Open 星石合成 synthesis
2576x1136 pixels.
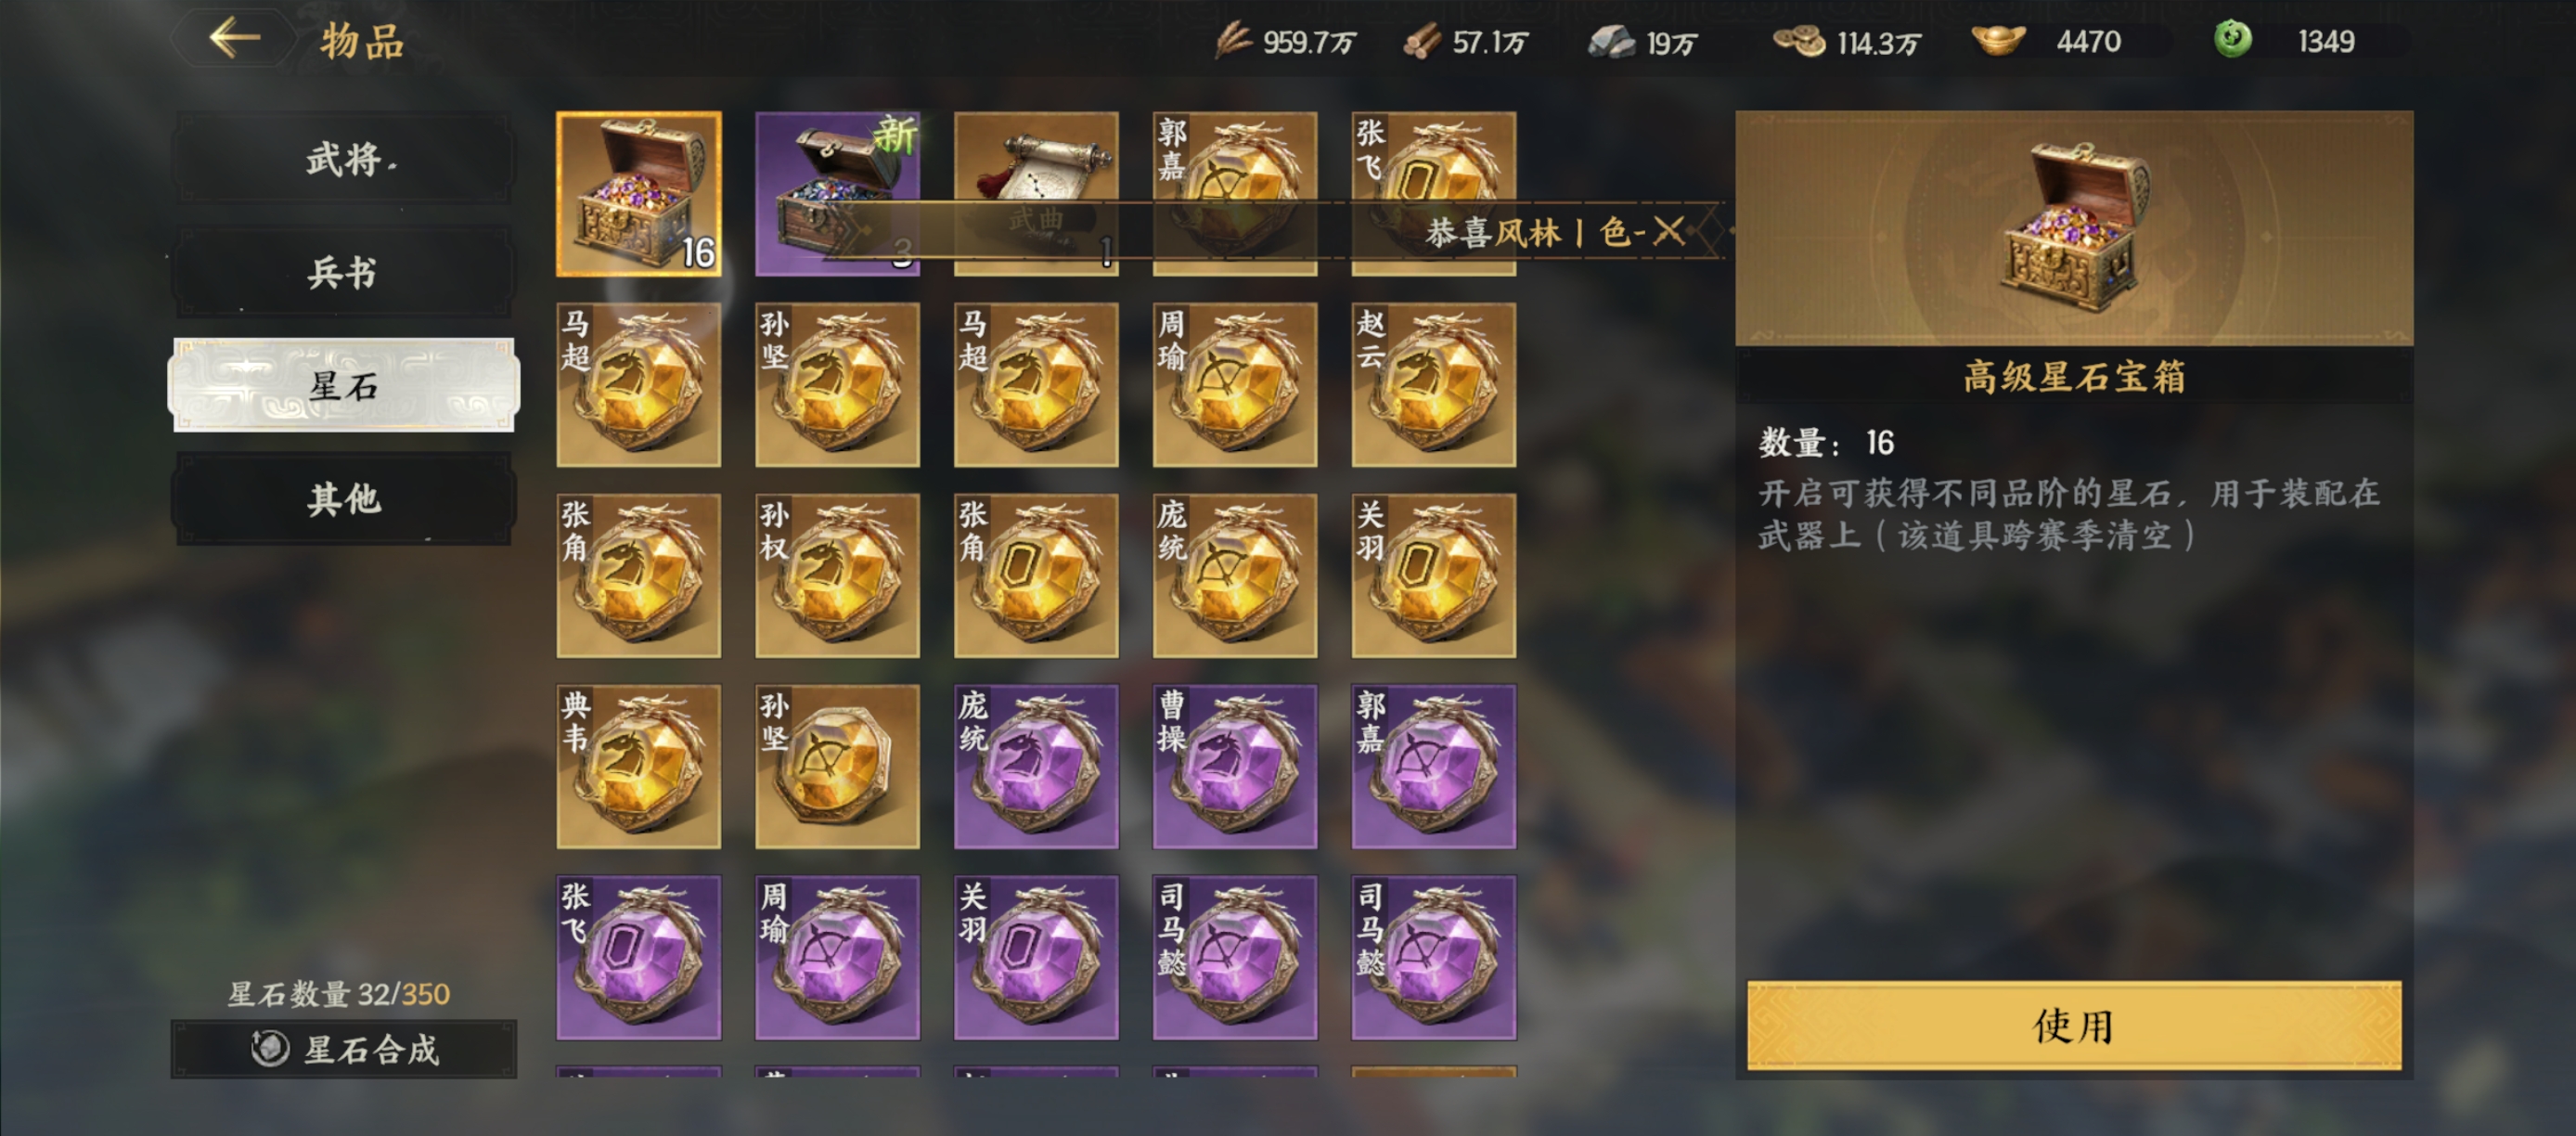(x=344, y=1049)
